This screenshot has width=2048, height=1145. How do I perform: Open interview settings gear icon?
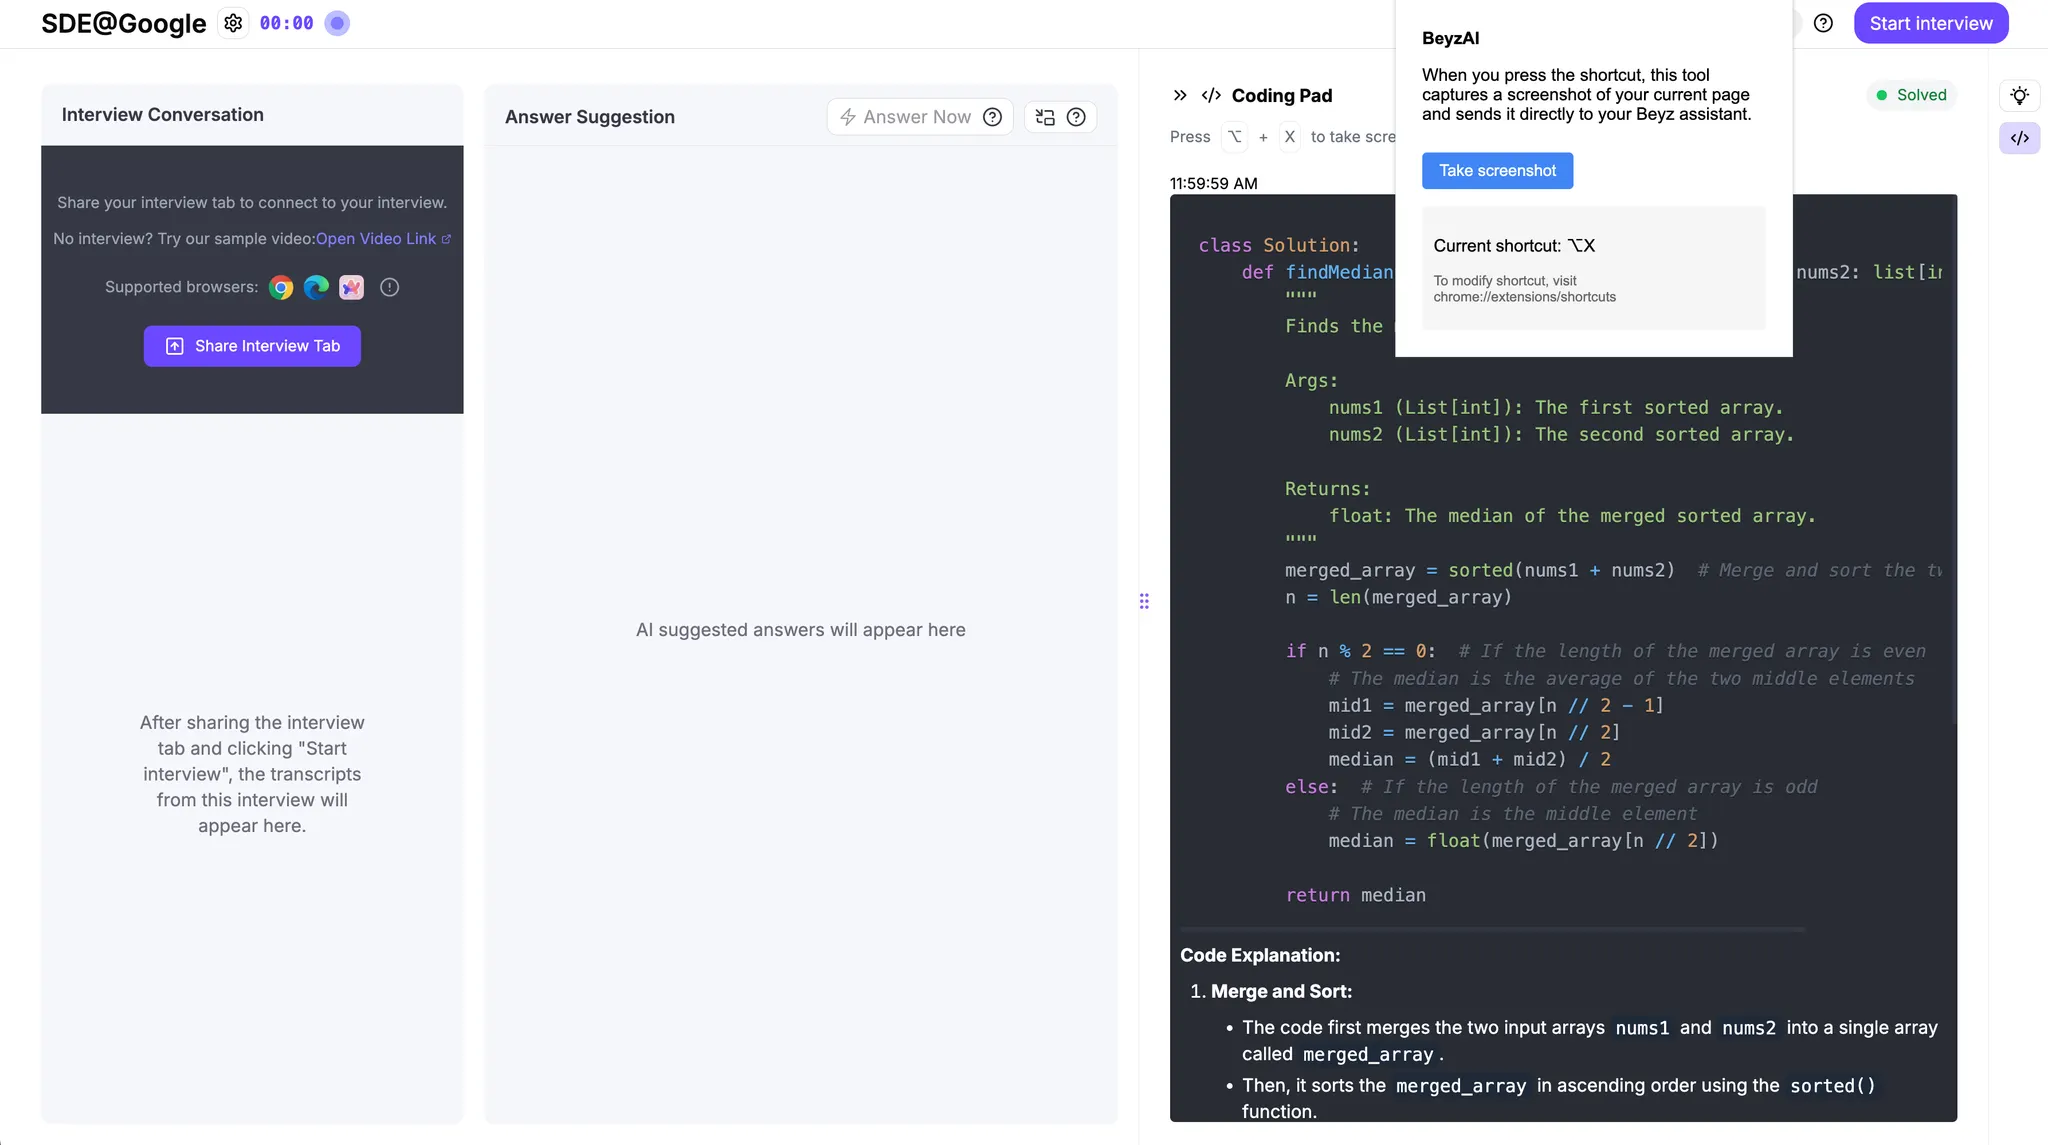click(233, 23)
